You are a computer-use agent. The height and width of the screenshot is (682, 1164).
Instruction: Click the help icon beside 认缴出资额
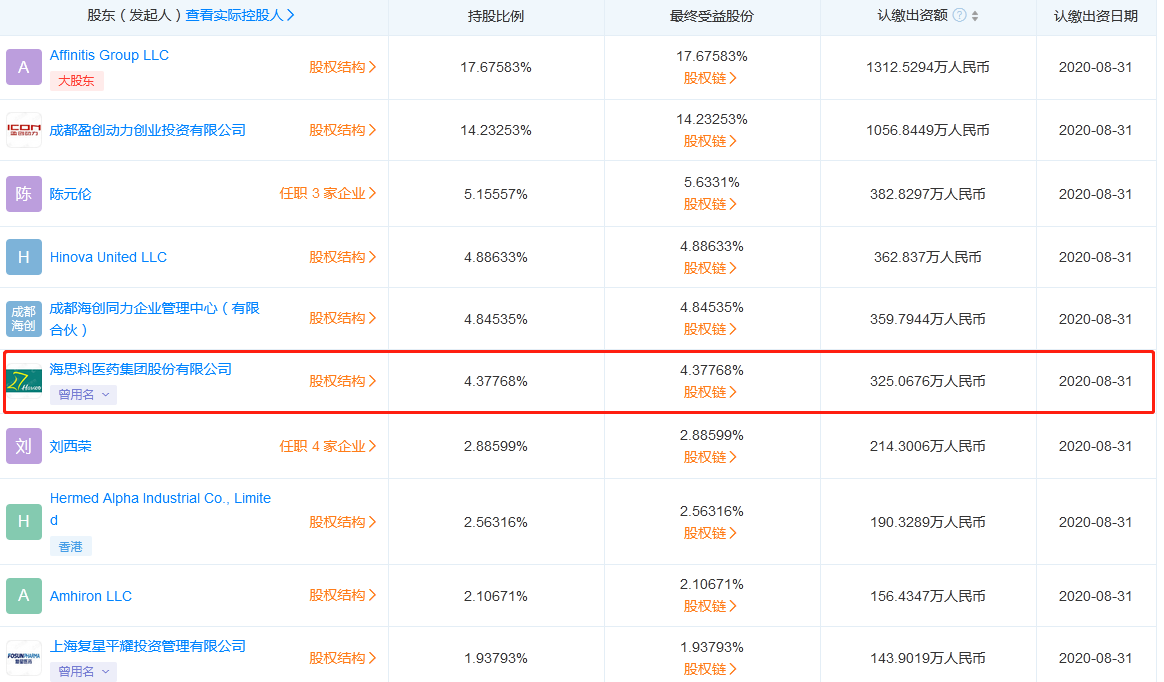959,16
